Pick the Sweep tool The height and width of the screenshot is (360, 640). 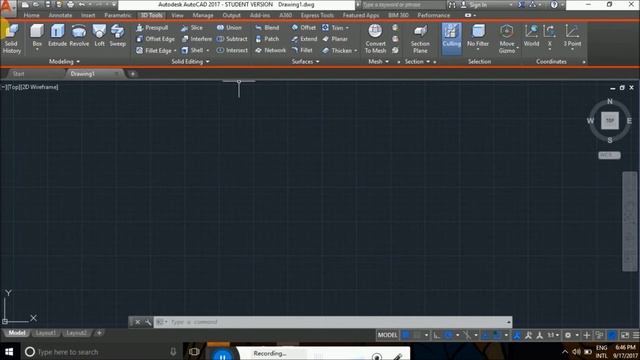[118, 36]
